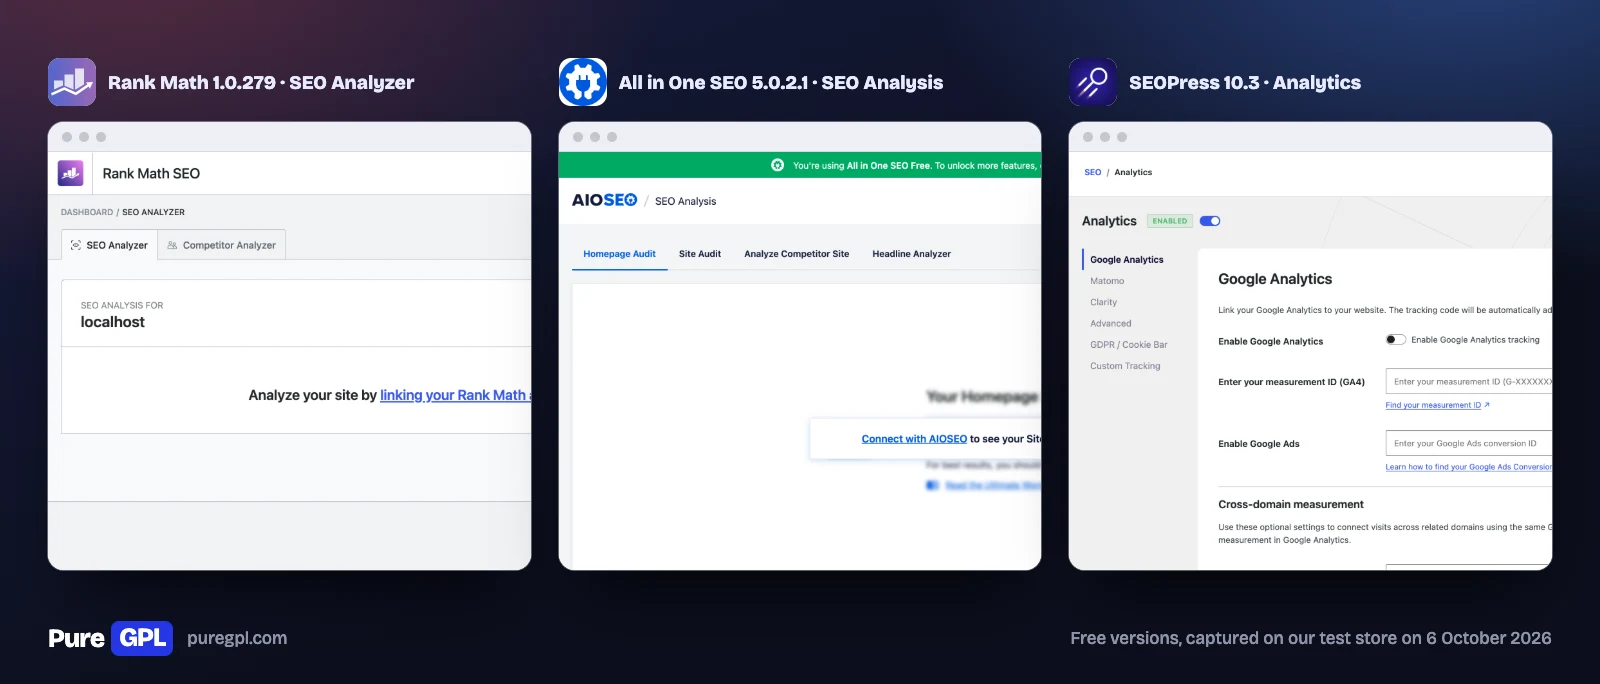The height and width of the screenshot is (684, 1600).
Task: Click the DASHBOARD breadcrumb in Rank Math
Action: click(x=87, y=212)
